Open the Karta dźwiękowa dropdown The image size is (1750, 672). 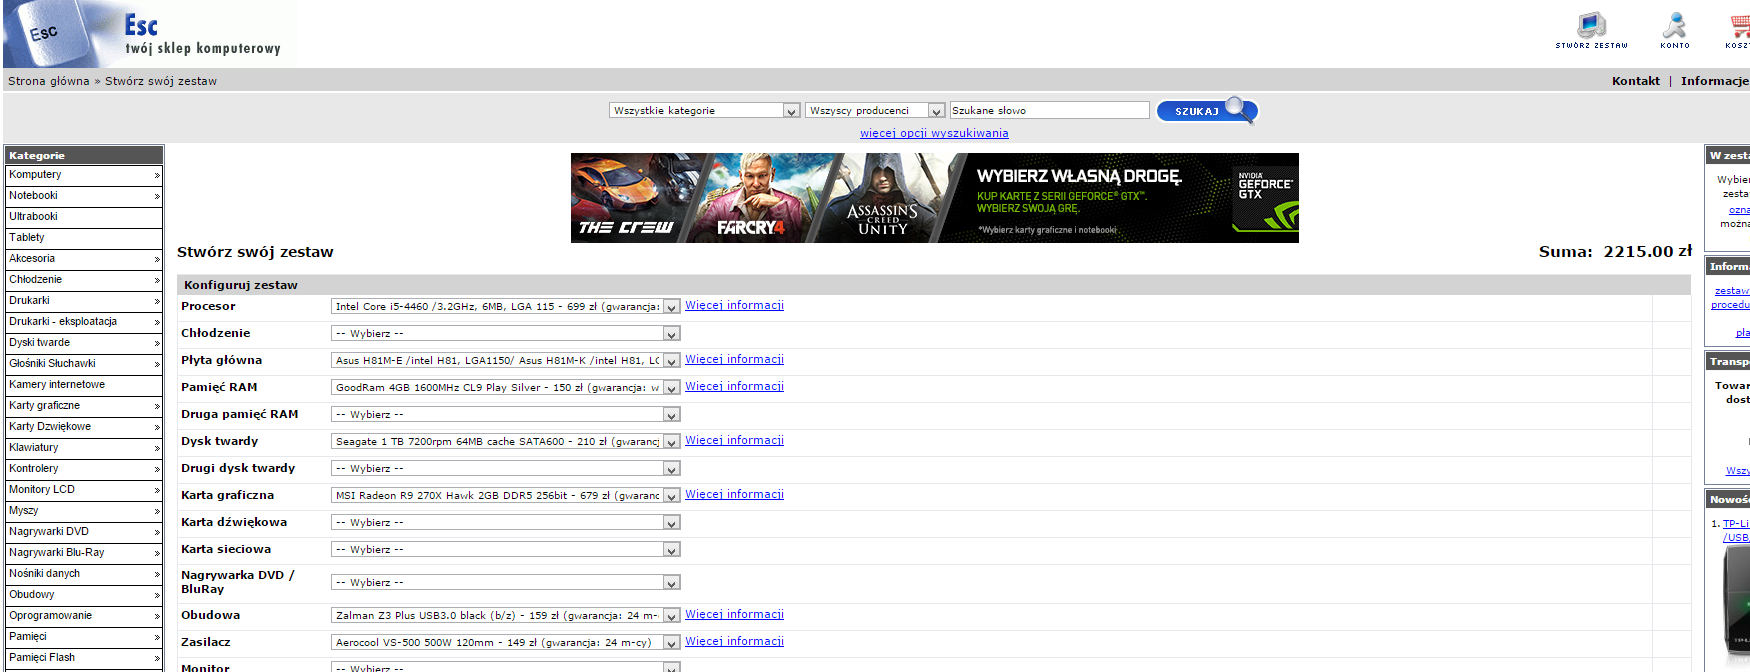pos(505,522)
